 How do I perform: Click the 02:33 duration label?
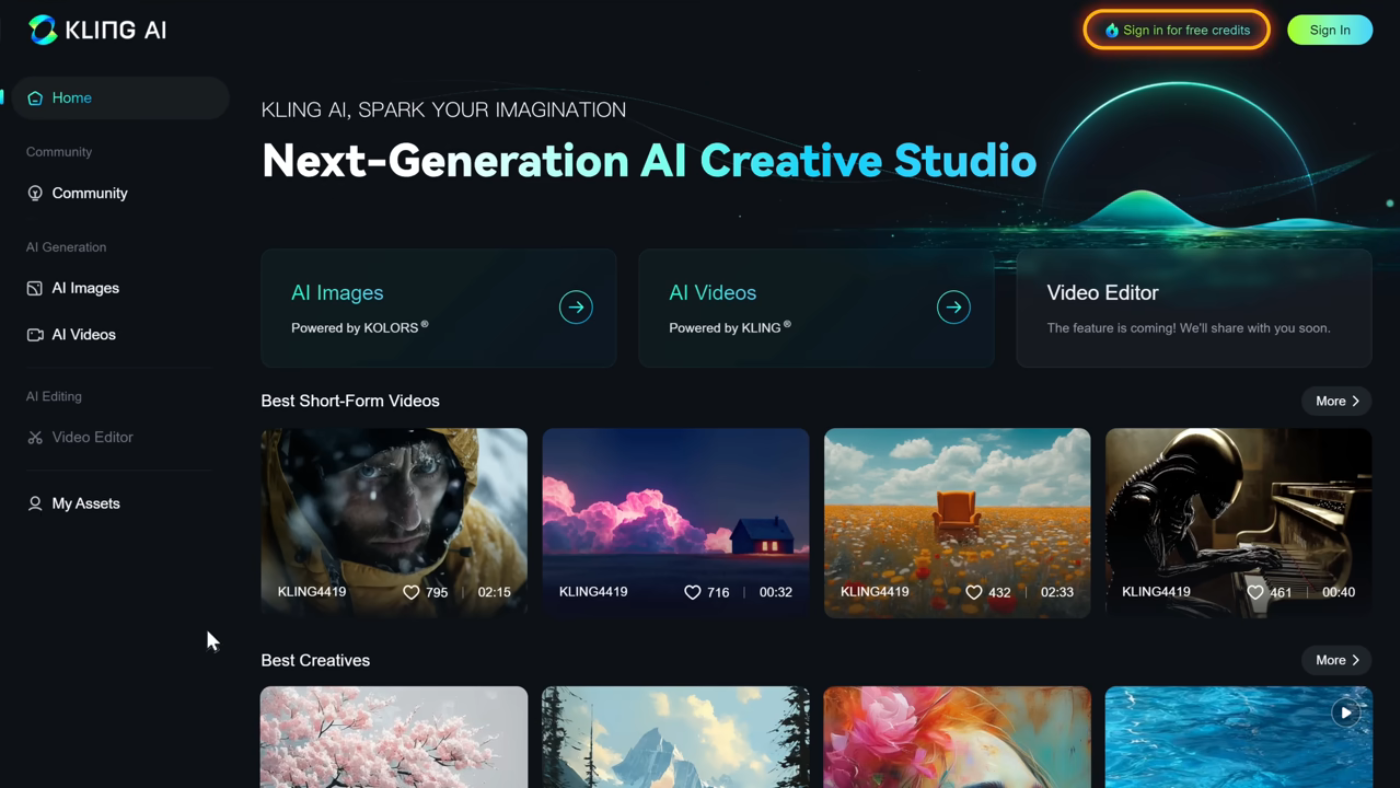click(1057, 592)
